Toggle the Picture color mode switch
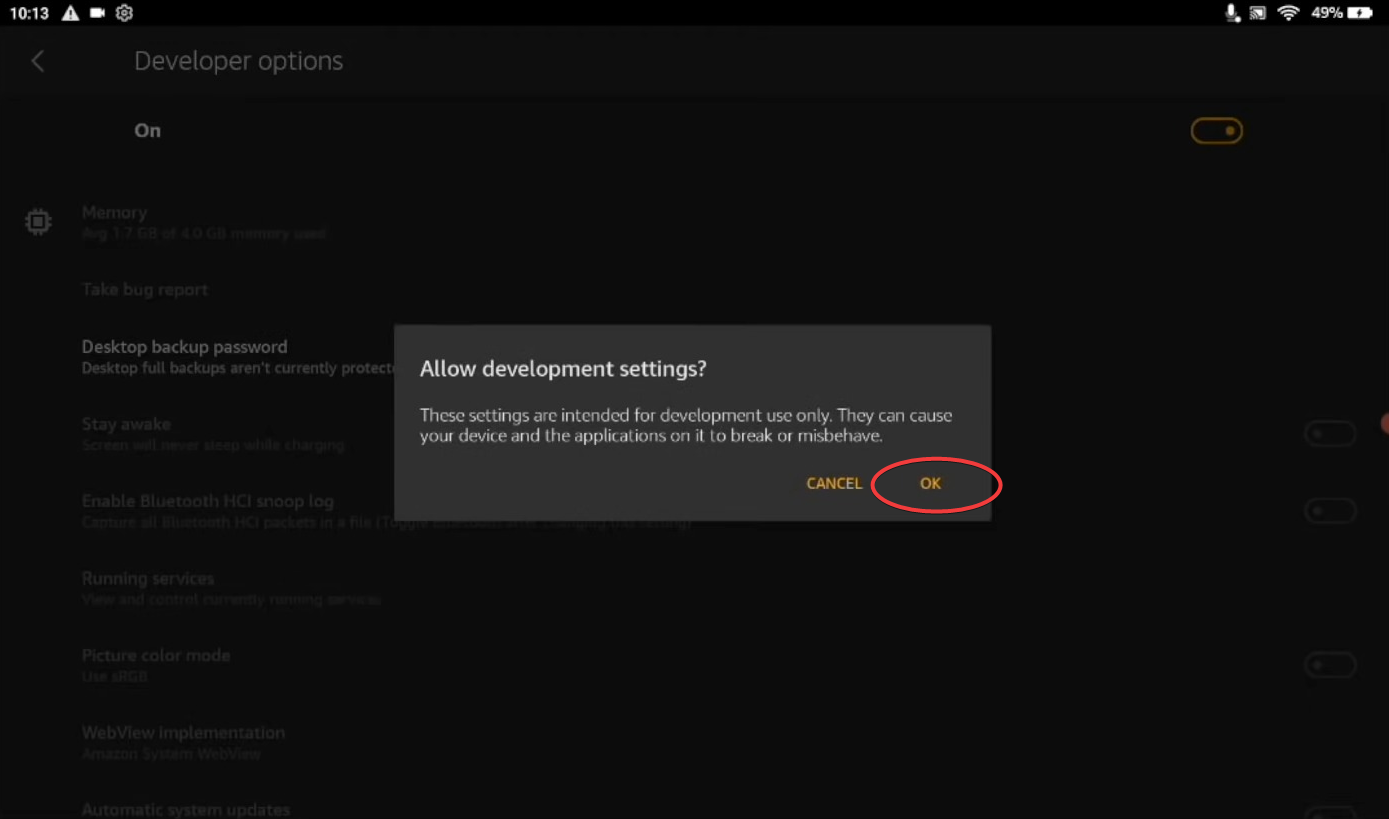Image resolution: width=1389 pixels, height=819 pixels. pyautogui.click(x=1330, y=665)
